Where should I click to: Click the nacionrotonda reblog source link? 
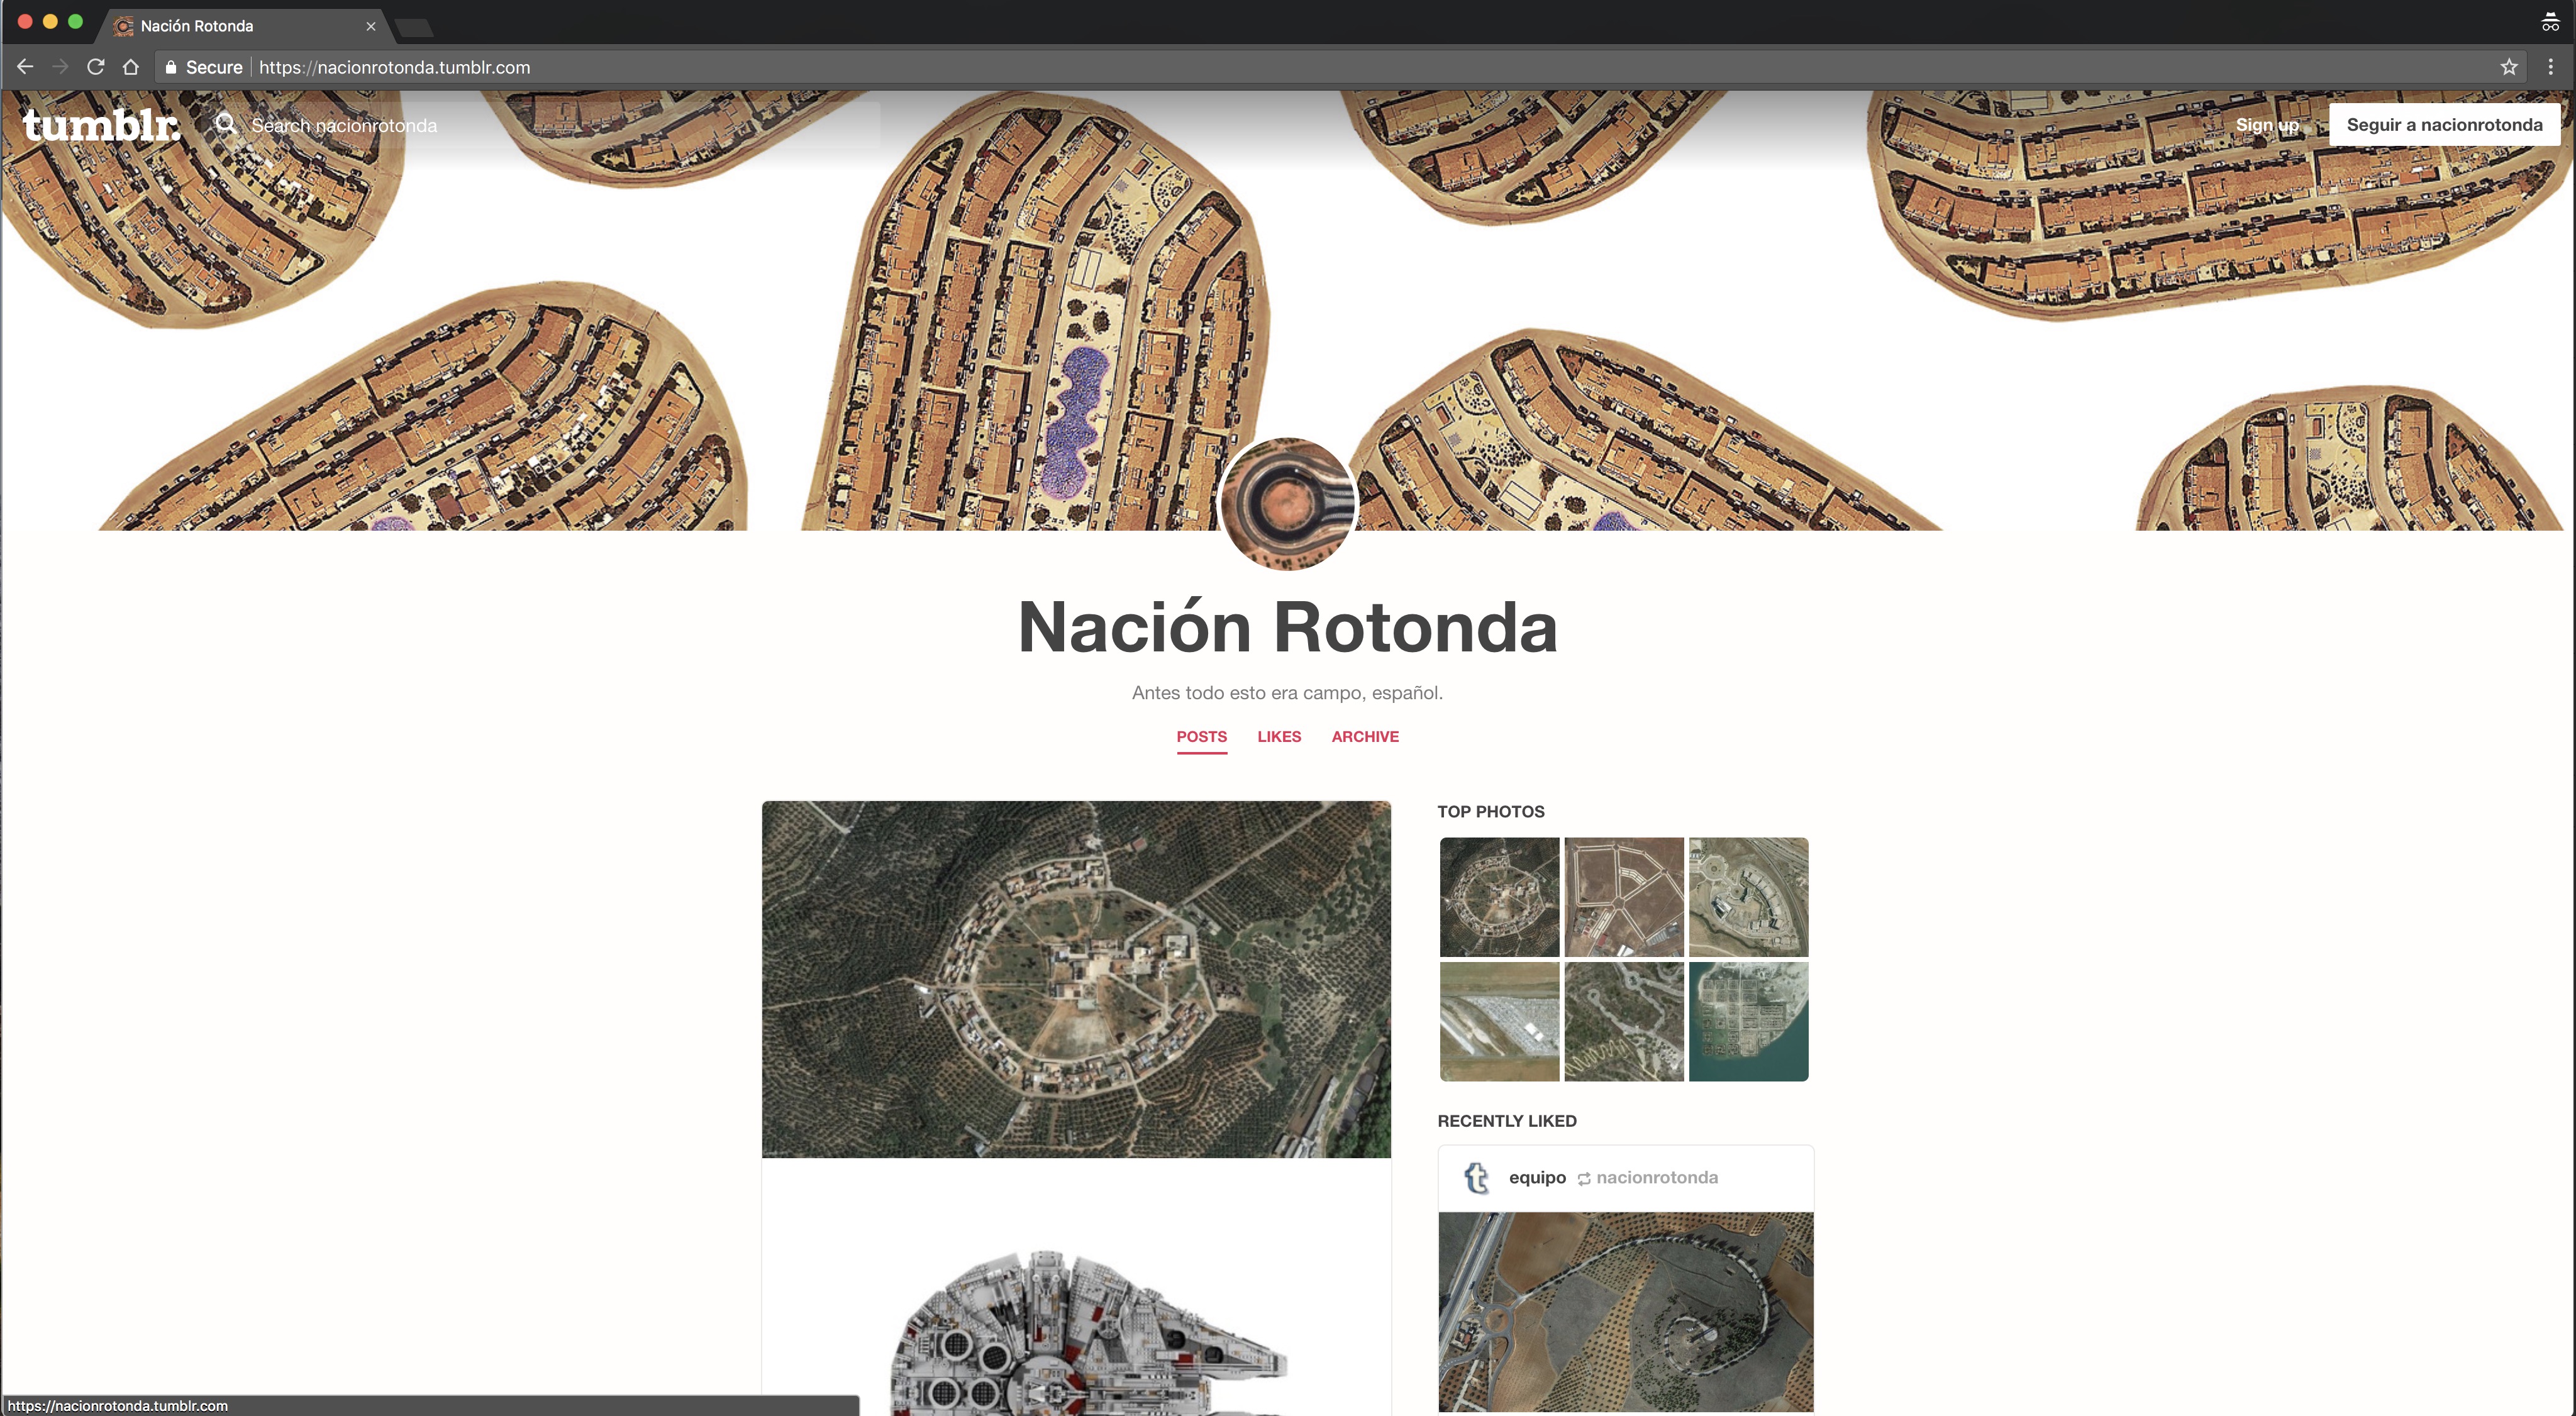(1657, 1178)
